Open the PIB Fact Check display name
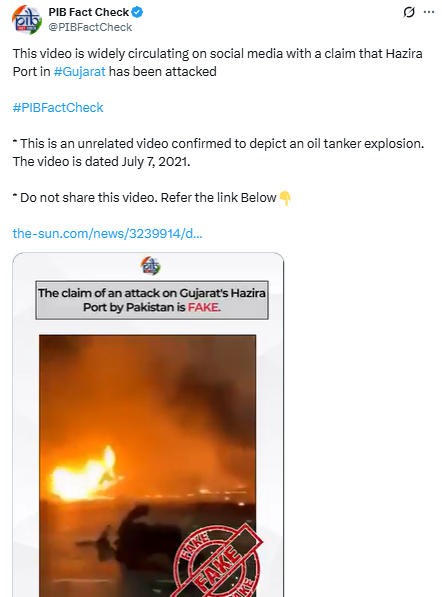 [x=89, y=12]
